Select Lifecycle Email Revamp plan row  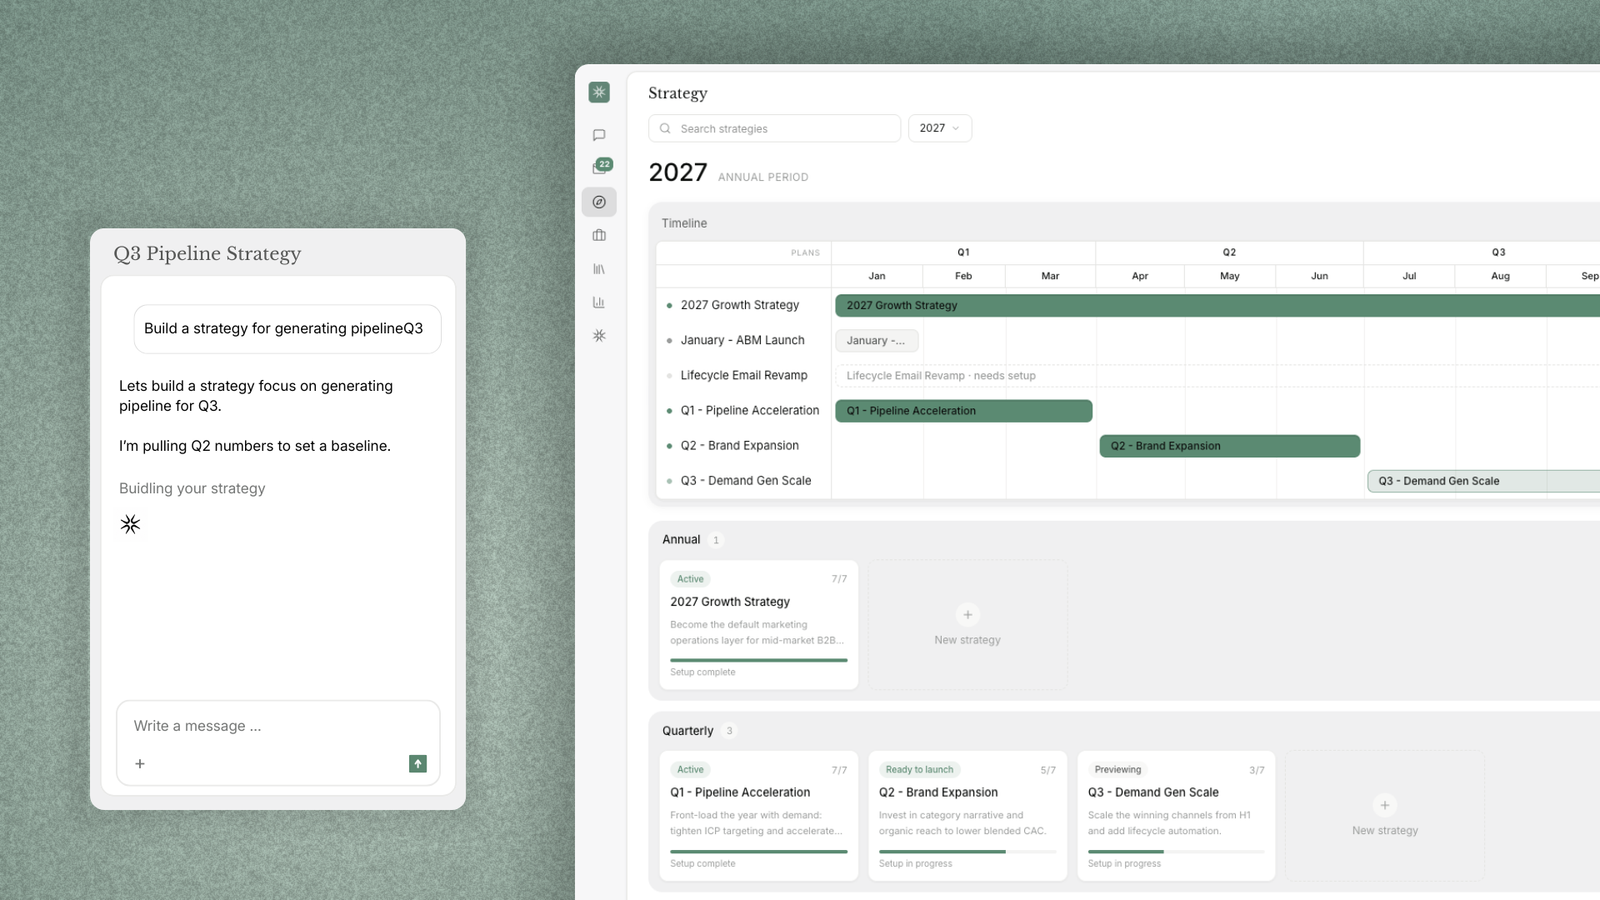[743, 375]
